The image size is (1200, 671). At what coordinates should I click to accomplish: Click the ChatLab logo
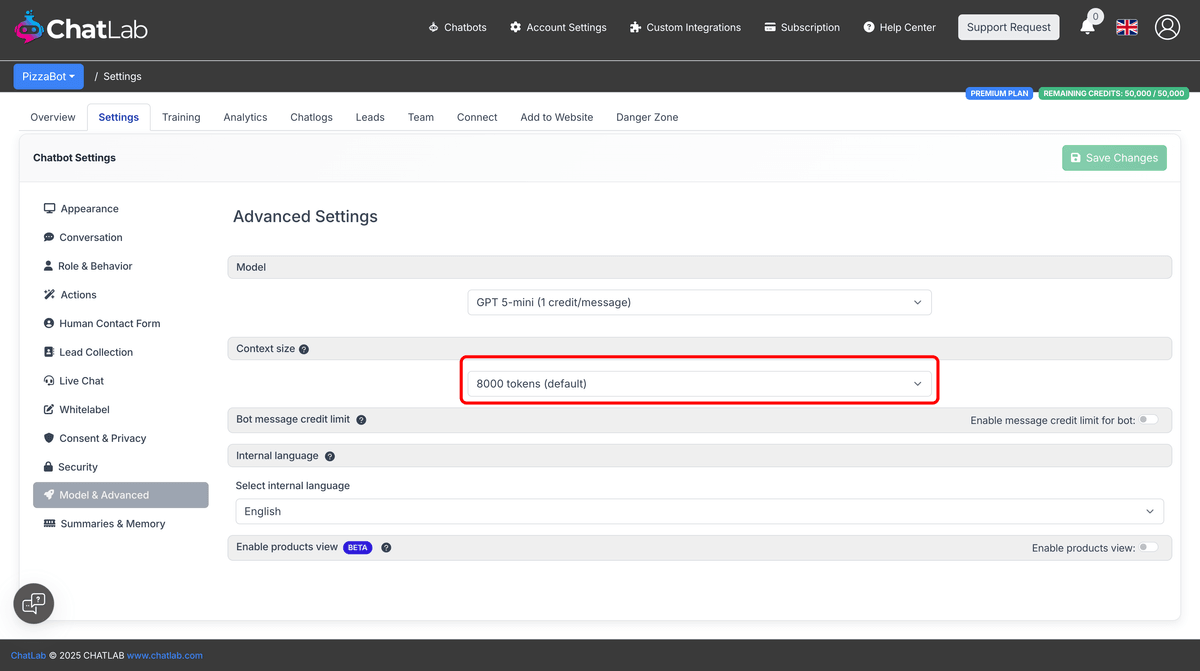80,27
